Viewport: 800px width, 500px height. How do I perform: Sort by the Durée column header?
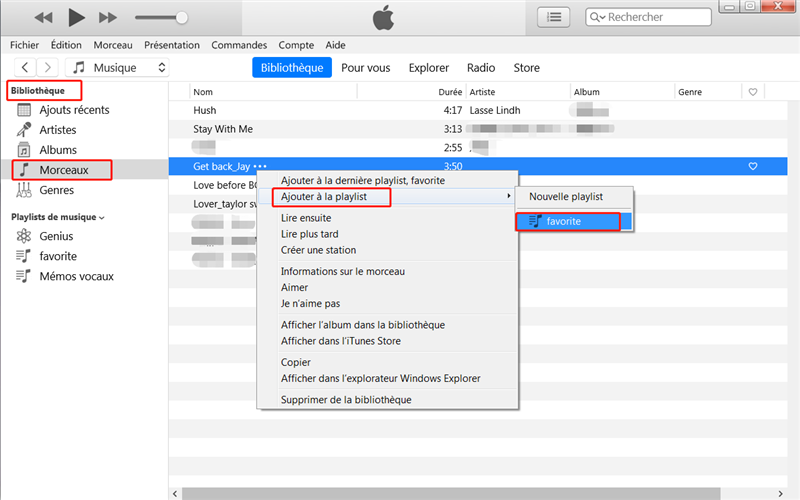point(450,92)
